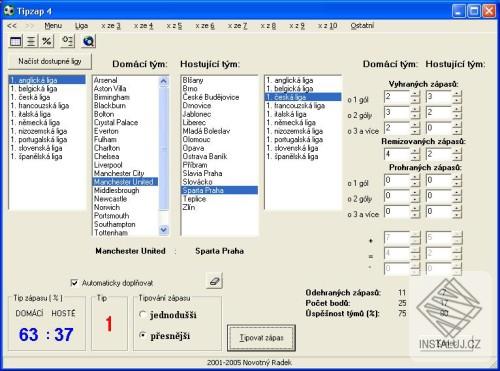Click the options list toolbar icon
This screenshot has width=500, height=371.
coord(67,41)
